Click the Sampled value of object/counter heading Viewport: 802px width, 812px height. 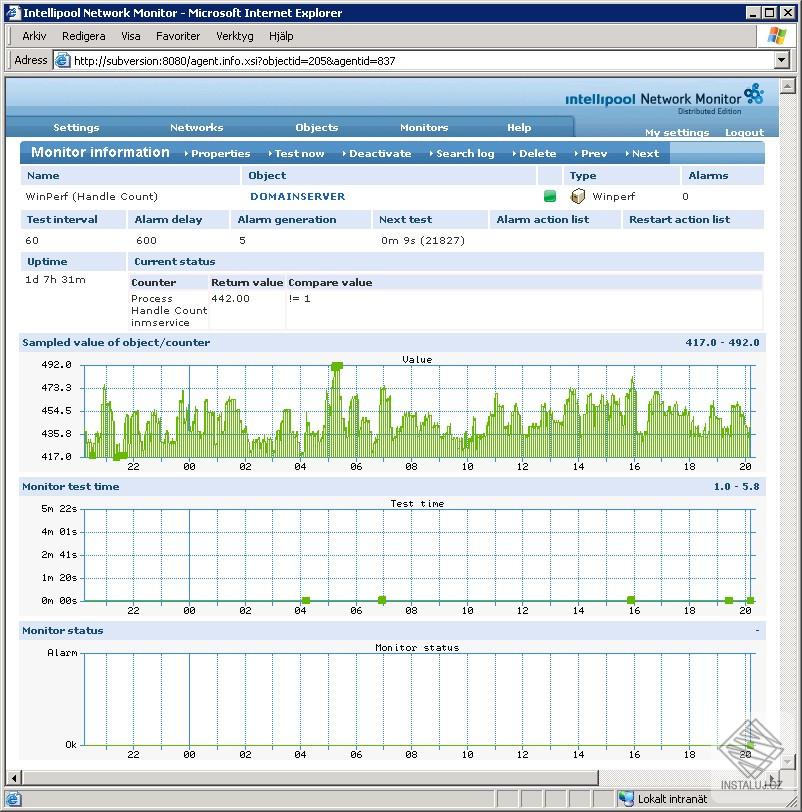click(116, 342)
